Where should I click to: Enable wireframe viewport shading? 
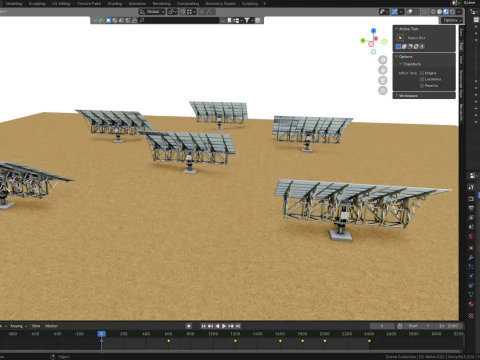click(433, 12)
